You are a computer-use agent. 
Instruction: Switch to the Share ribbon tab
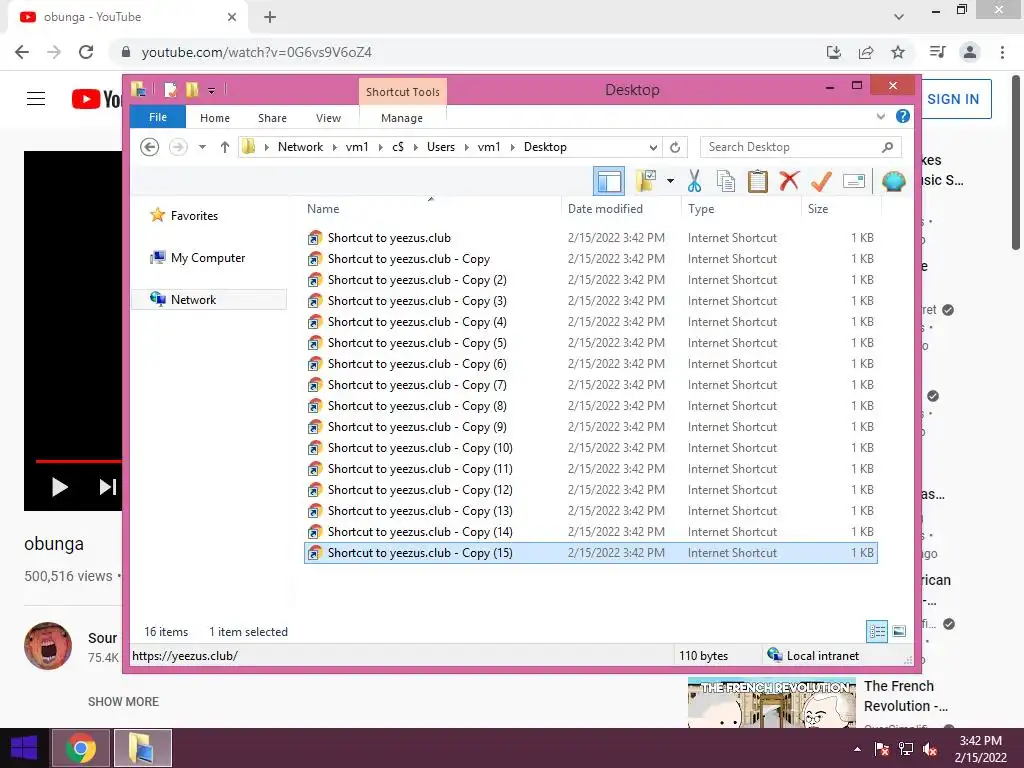272,118
